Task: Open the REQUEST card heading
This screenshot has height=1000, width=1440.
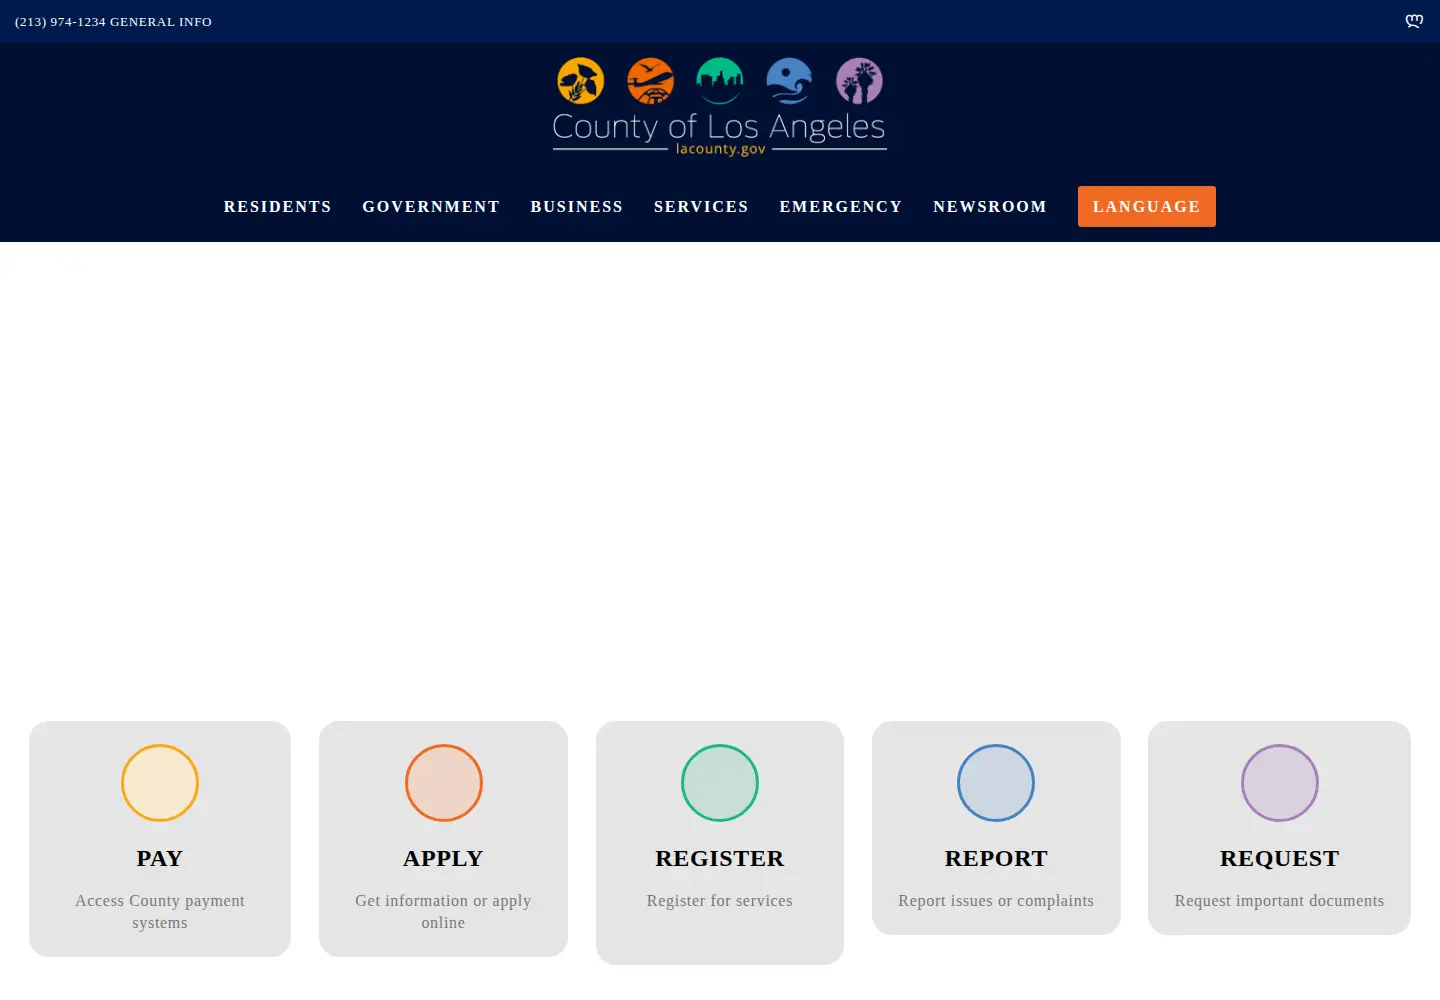Action: [x=1280, y=859]
